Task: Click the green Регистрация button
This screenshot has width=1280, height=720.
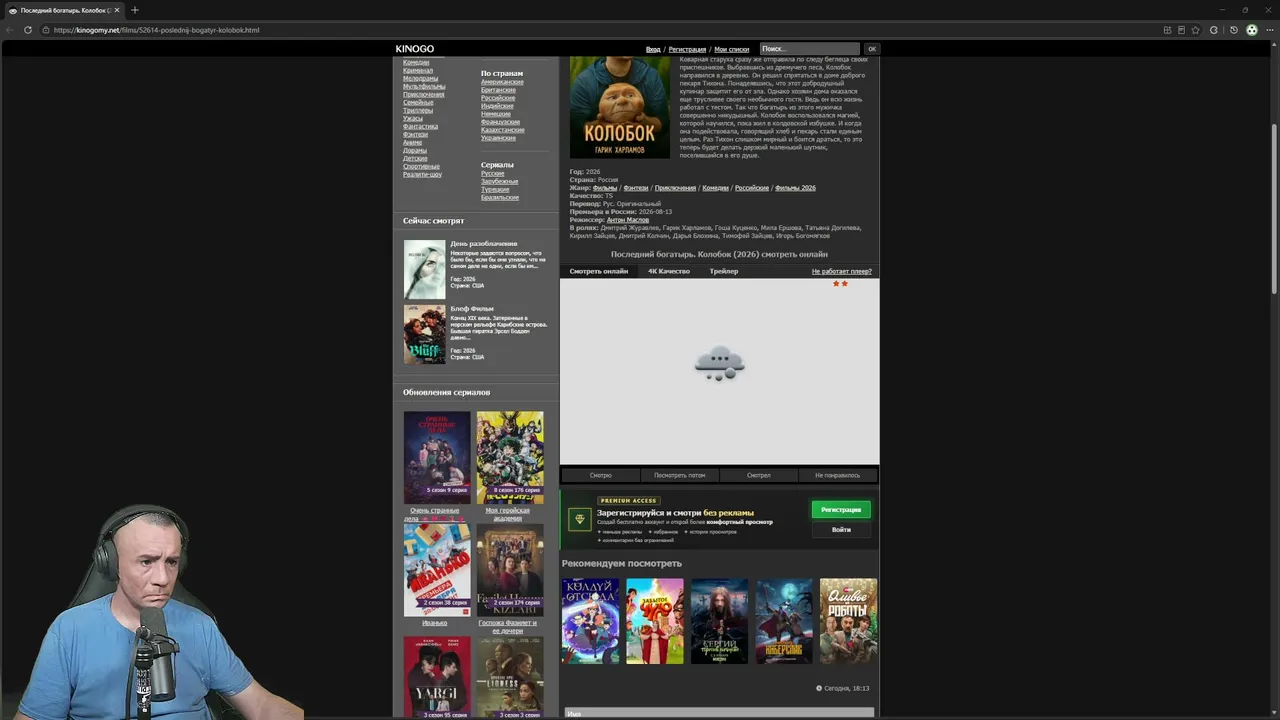Action: (x=841, y=510)
